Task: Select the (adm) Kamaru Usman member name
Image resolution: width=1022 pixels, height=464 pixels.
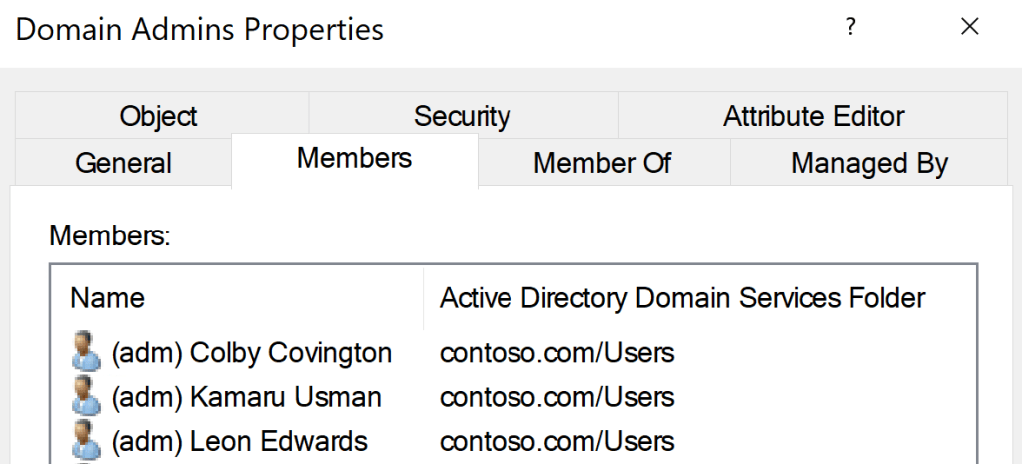Action: click(x=246, y=397)
